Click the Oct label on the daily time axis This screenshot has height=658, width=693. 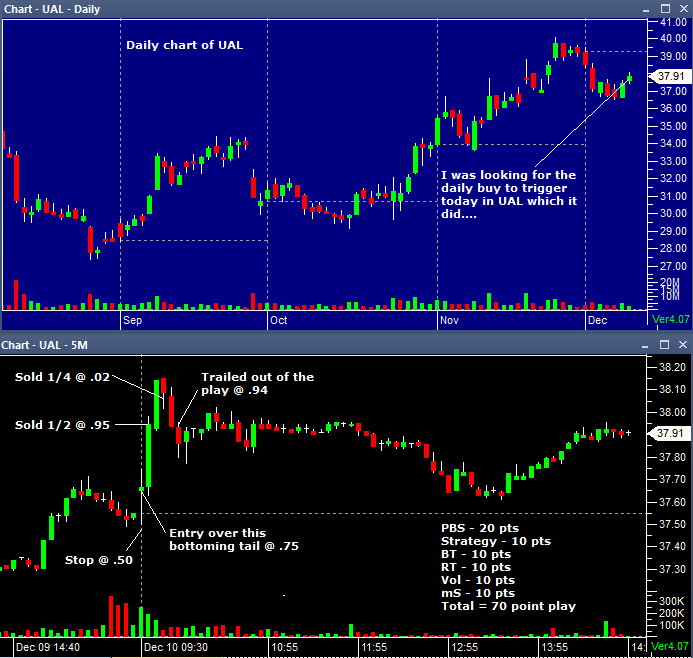click(x=279, y=320)
